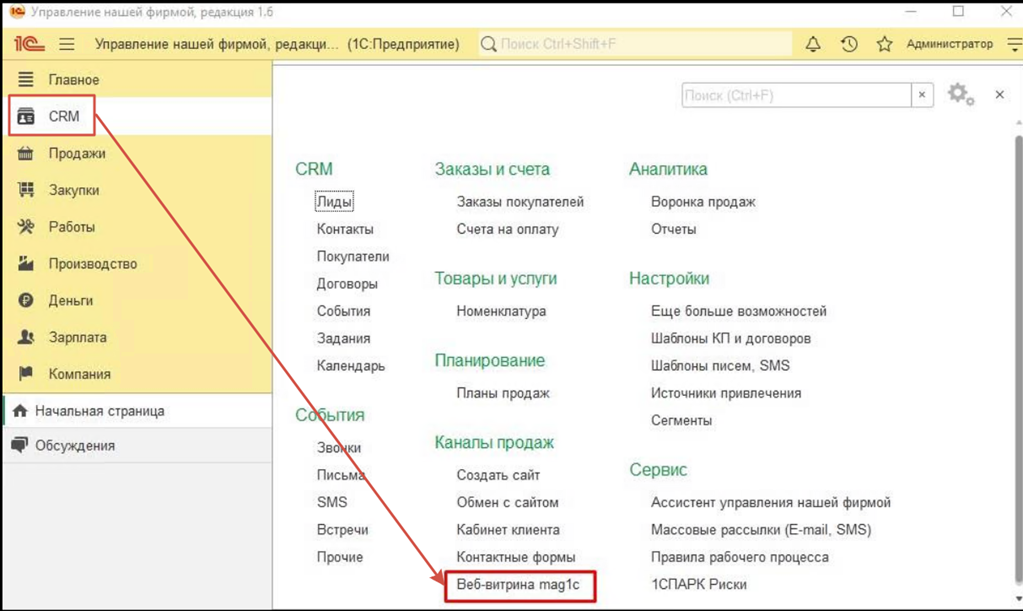
Task: Open the Работы section
Action: coord(137,227)
